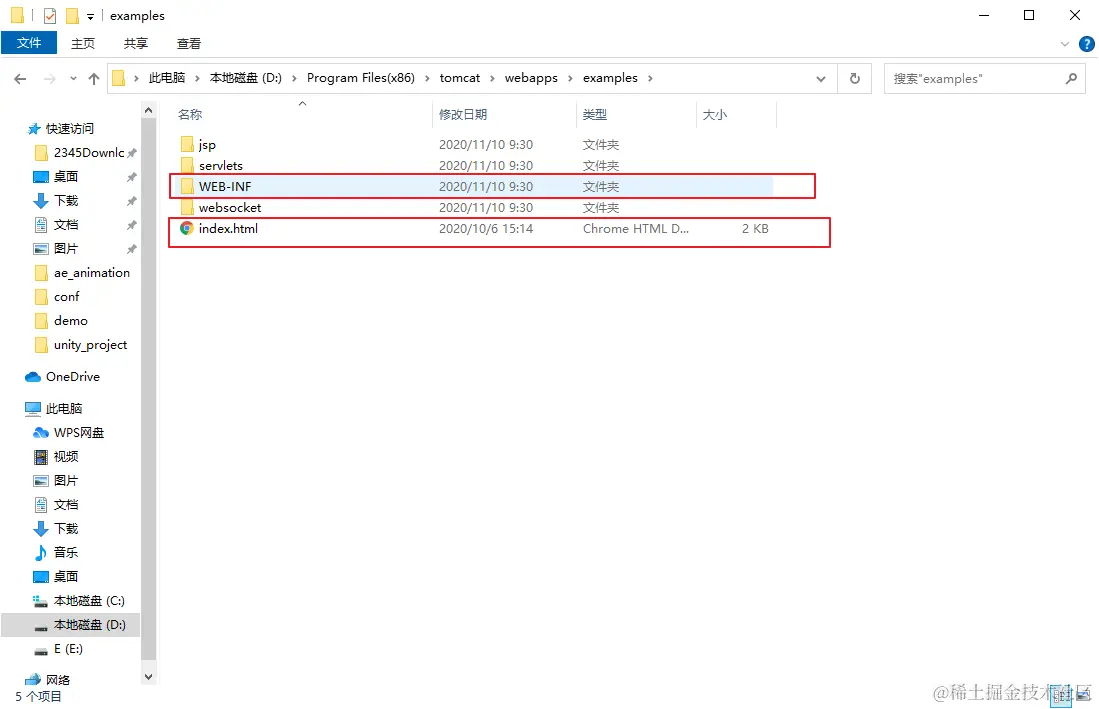The height and width of the screenshot is (709, 1099).
Task: Expand the ribbon chevron
Action: 1065,43
